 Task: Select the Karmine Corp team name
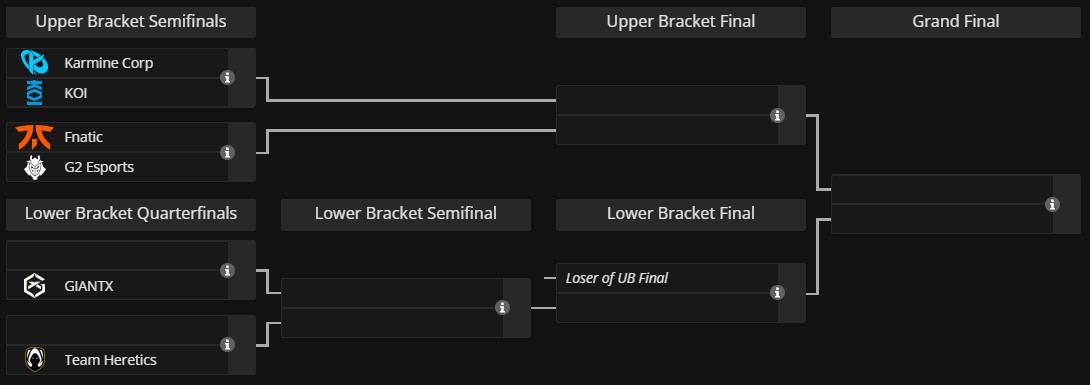(x=108, y=63)
